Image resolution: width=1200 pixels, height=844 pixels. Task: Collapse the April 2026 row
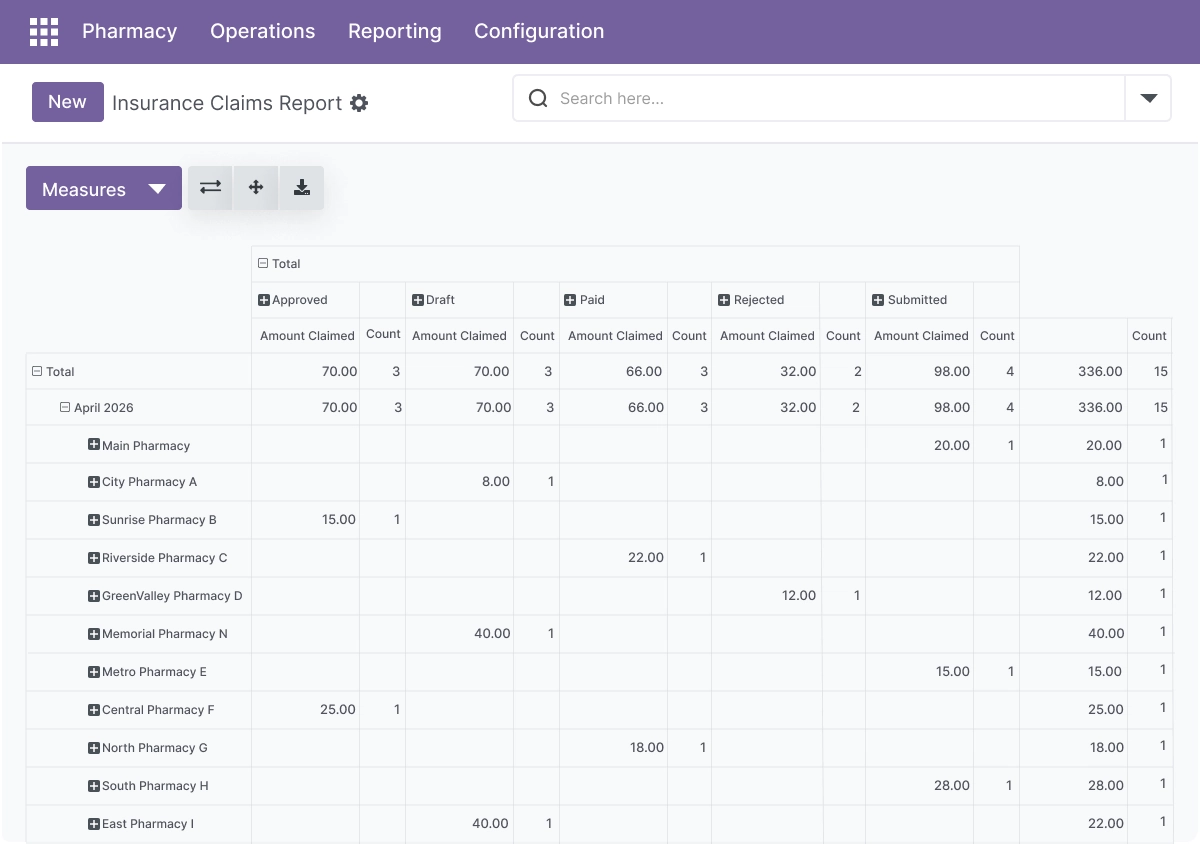point(97,408)
